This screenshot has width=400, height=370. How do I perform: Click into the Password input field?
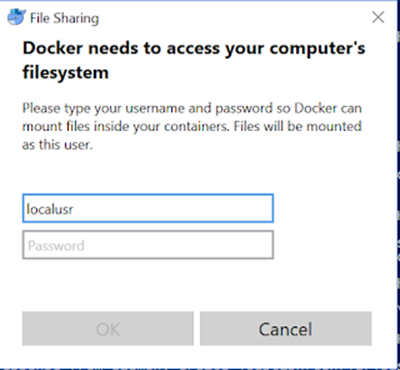click(x=148, y=245)
